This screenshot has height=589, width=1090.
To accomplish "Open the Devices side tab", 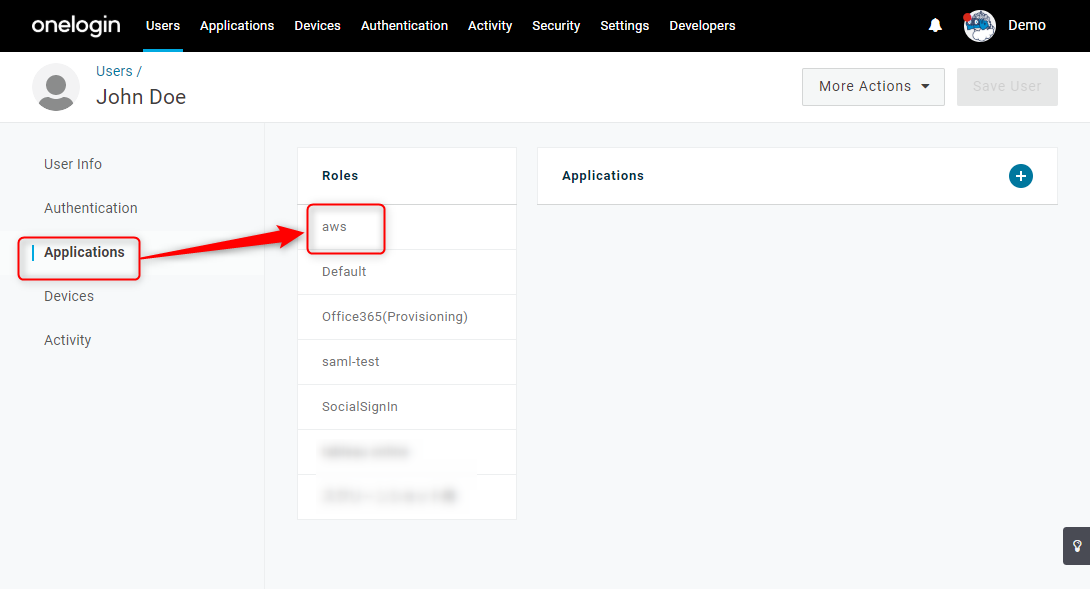I will pyautogui.click(x=69, y=296).
